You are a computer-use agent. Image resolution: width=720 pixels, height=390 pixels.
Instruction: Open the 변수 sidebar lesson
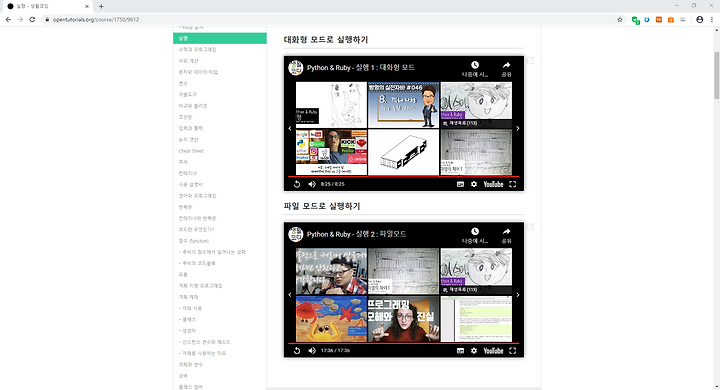pyautogui.click(x=183, y=84)
